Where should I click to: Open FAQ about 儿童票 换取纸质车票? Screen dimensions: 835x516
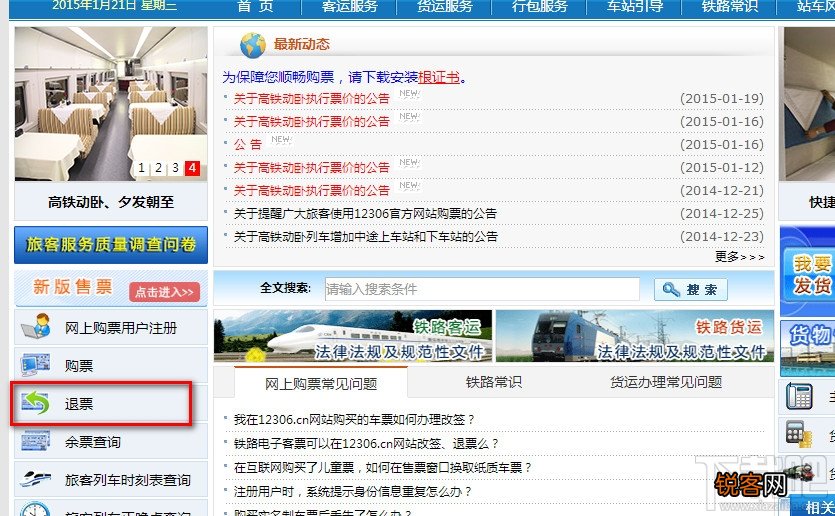point(383,468)
